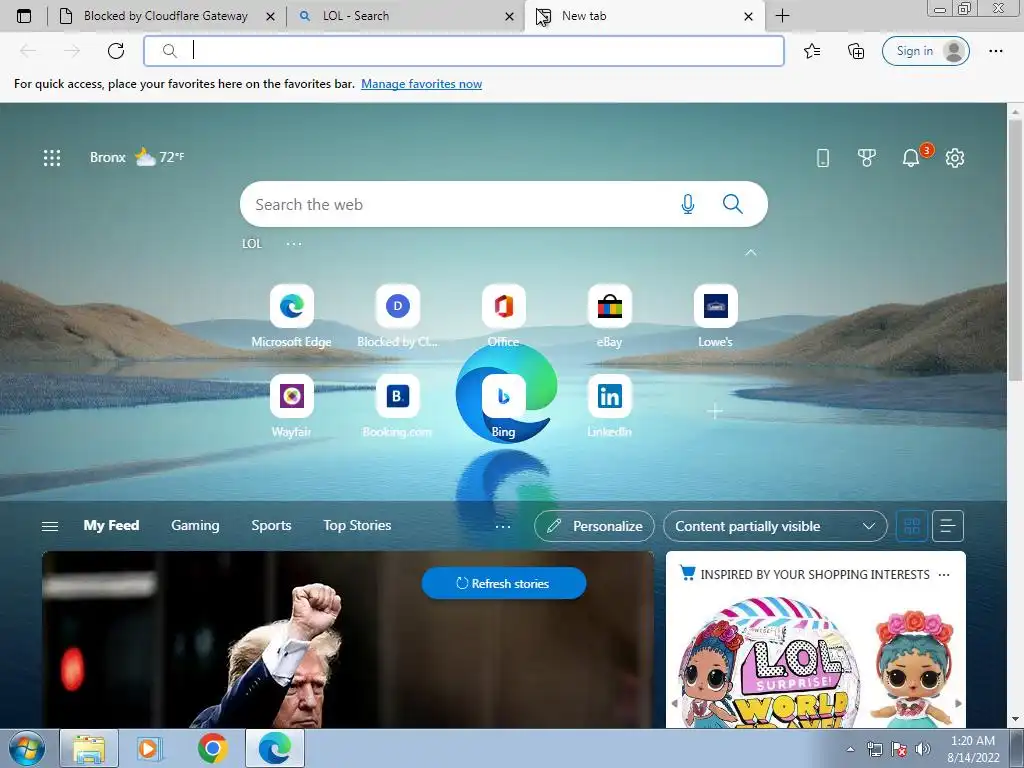Click the address bar input
This screenshot has height=768, width=1024.
464,51
